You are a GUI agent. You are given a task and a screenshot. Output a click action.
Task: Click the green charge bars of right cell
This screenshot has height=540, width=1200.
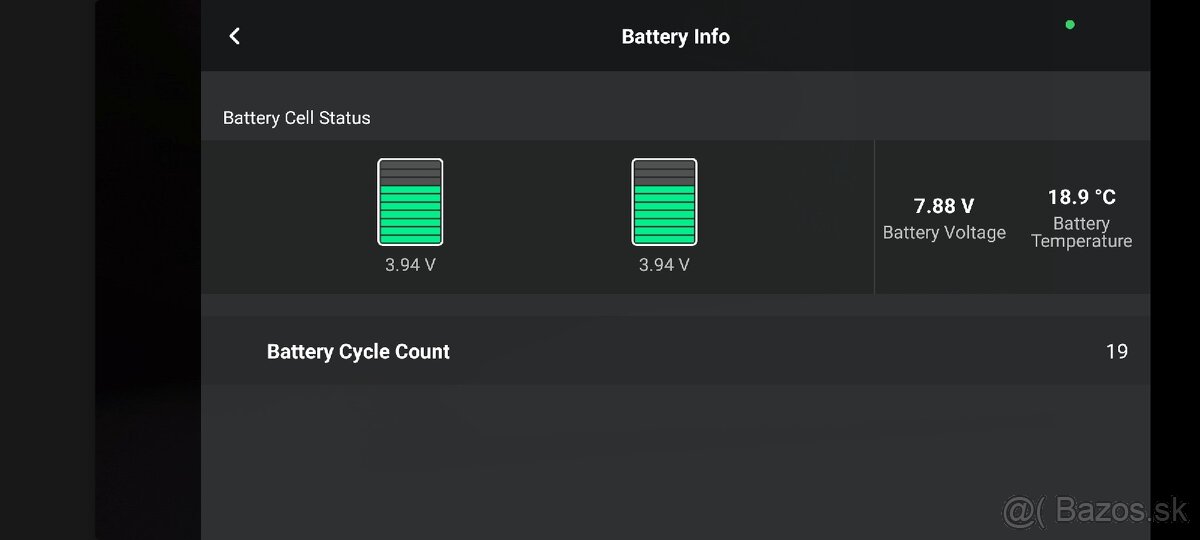click(664, 214)
